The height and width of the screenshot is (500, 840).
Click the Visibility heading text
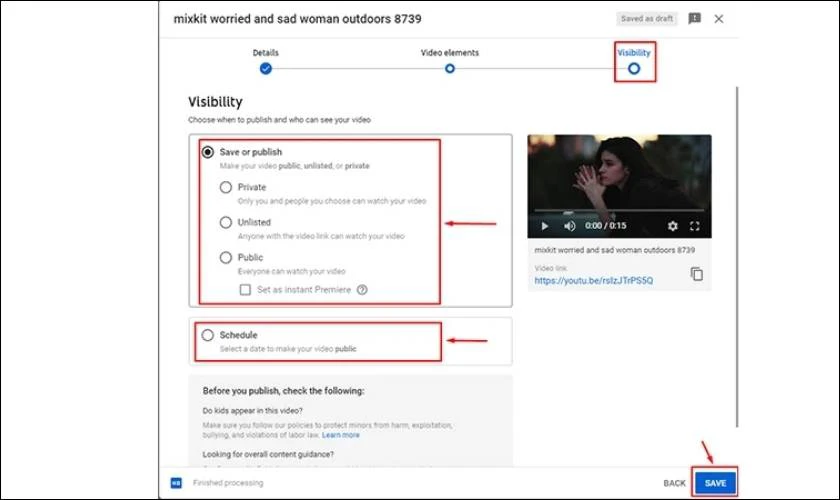(x=215, y=102)
